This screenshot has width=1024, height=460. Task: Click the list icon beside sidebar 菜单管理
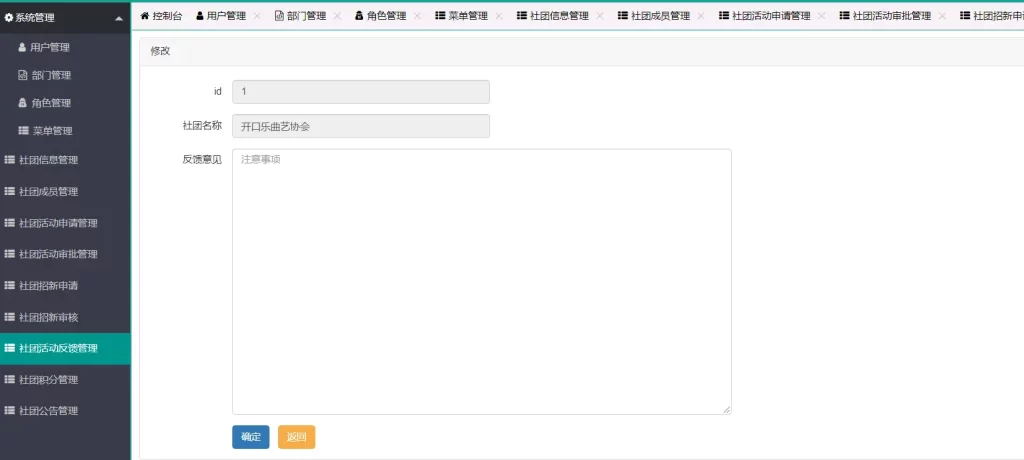point(23,131)
